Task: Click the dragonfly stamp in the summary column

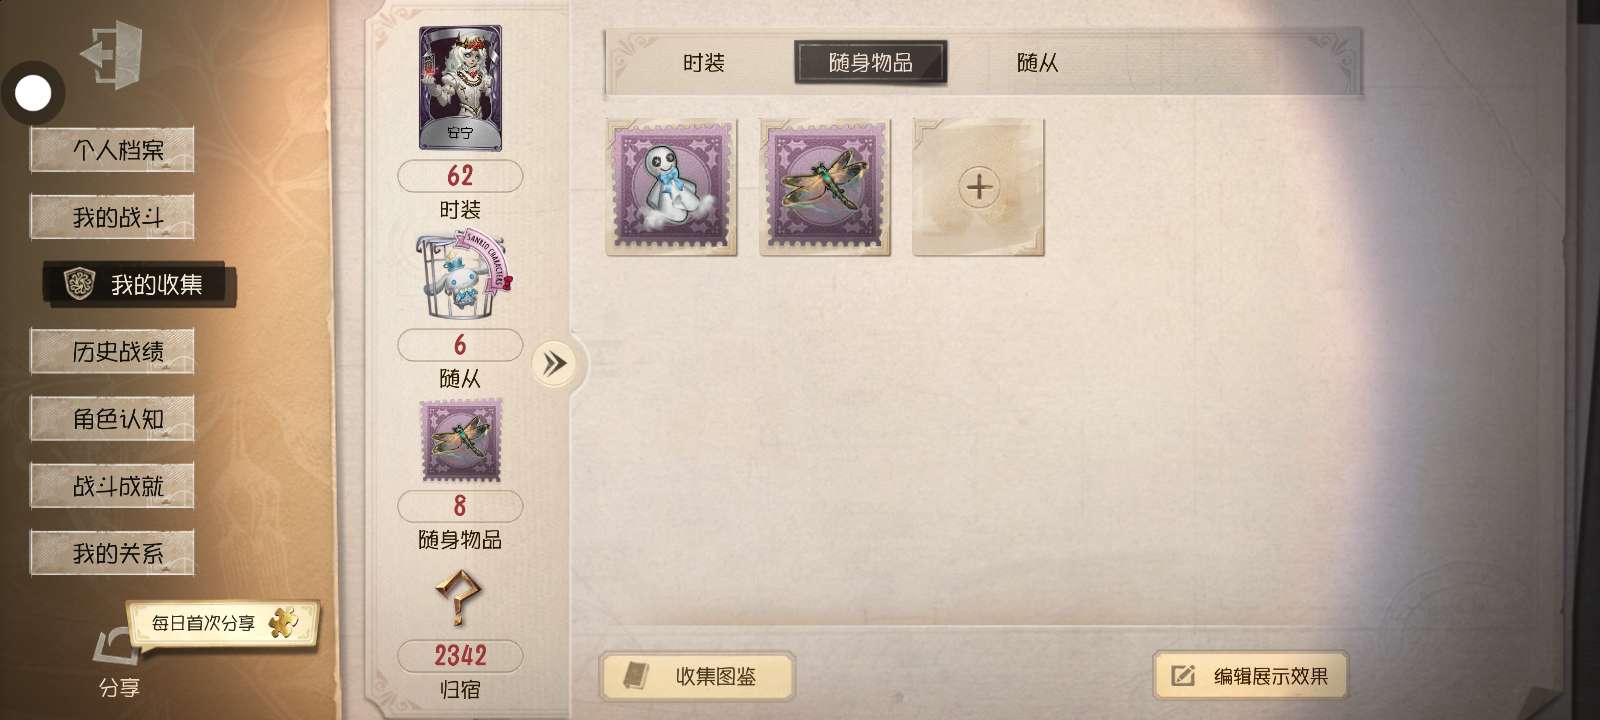Action: [460, 441]
